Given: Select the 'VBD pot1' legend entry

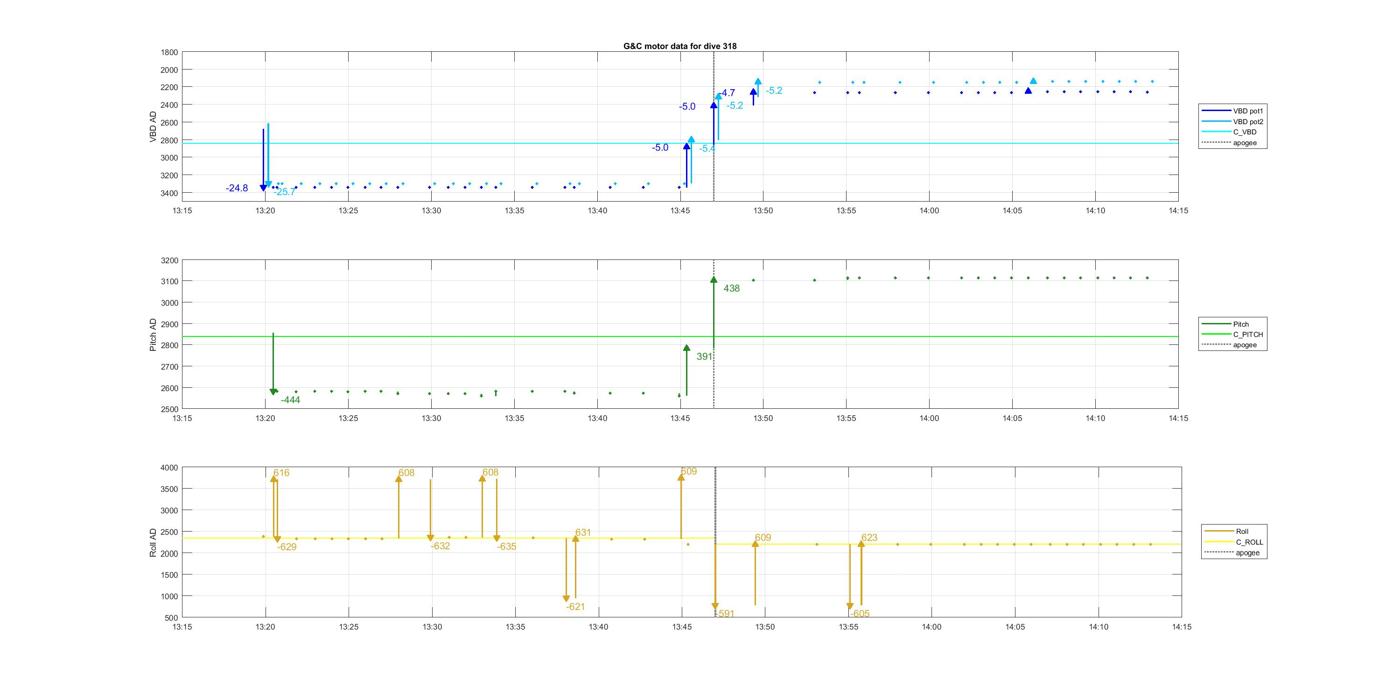Looking at the screenshot, I should point(1232,111).
